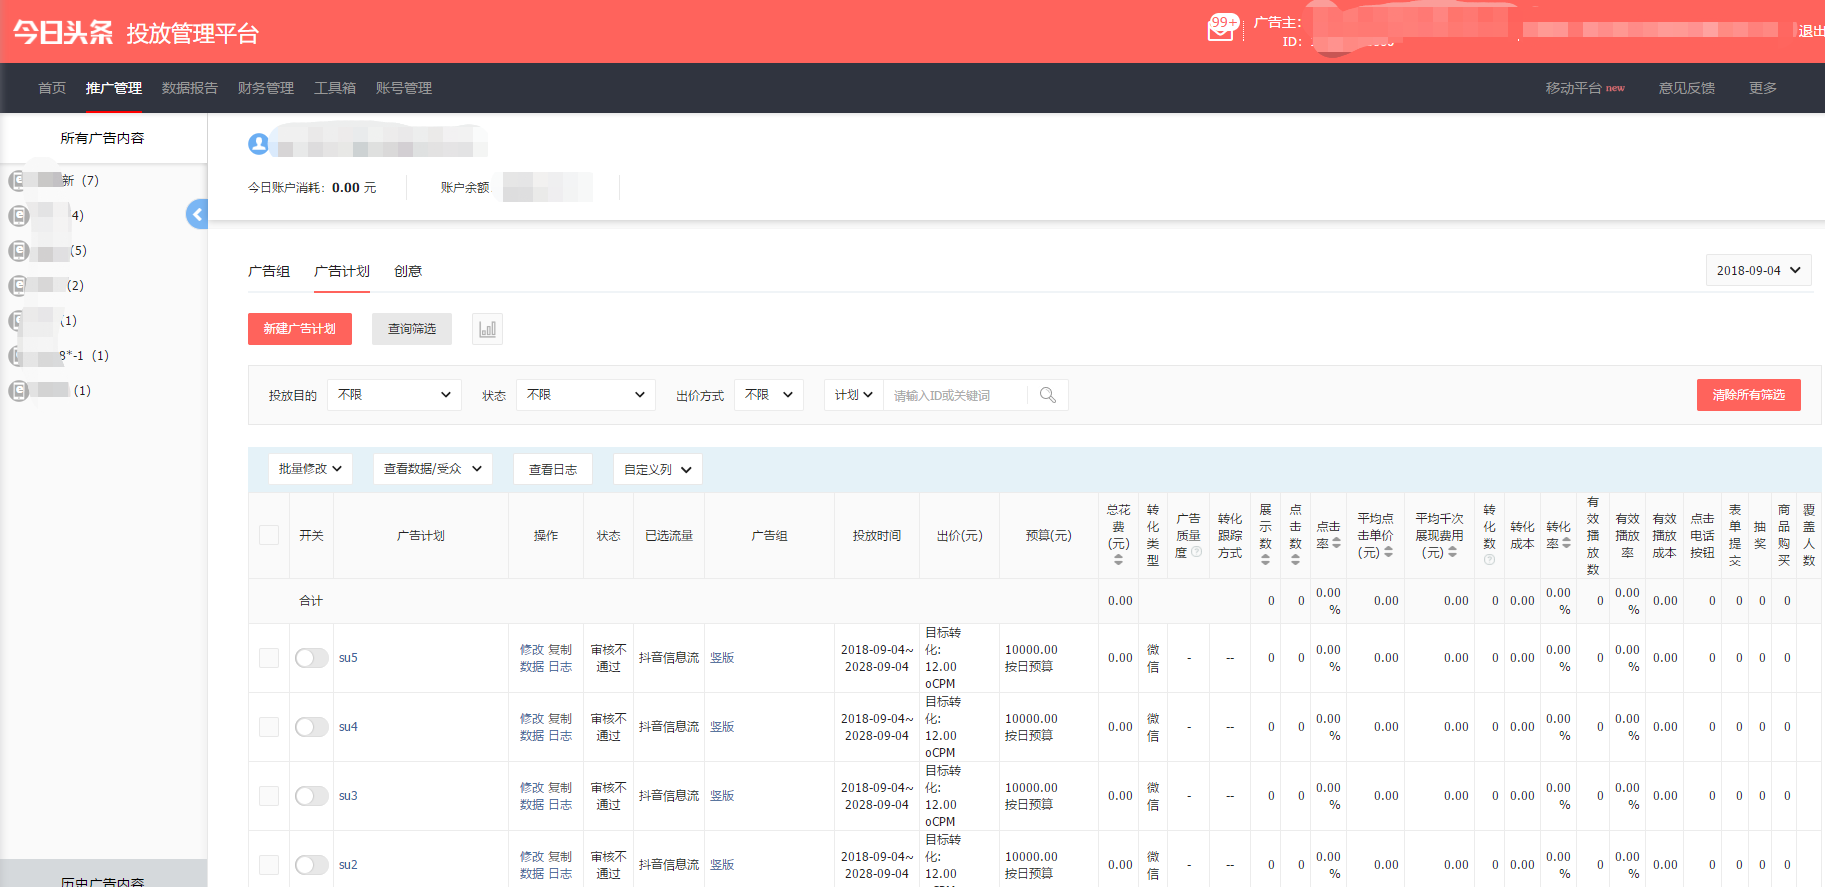Open the 状态 filter dropdown
Viewport: 1825px width, 887px height.
coord(585,395)
